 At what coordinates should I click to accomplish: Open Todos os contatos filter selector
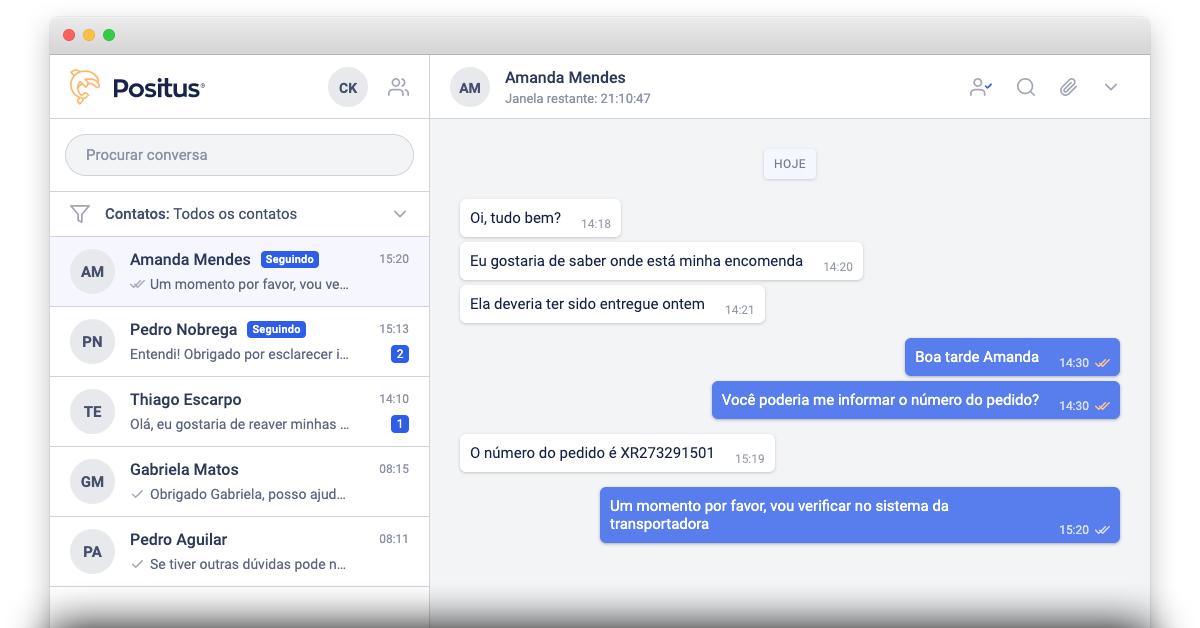[235, 214]
